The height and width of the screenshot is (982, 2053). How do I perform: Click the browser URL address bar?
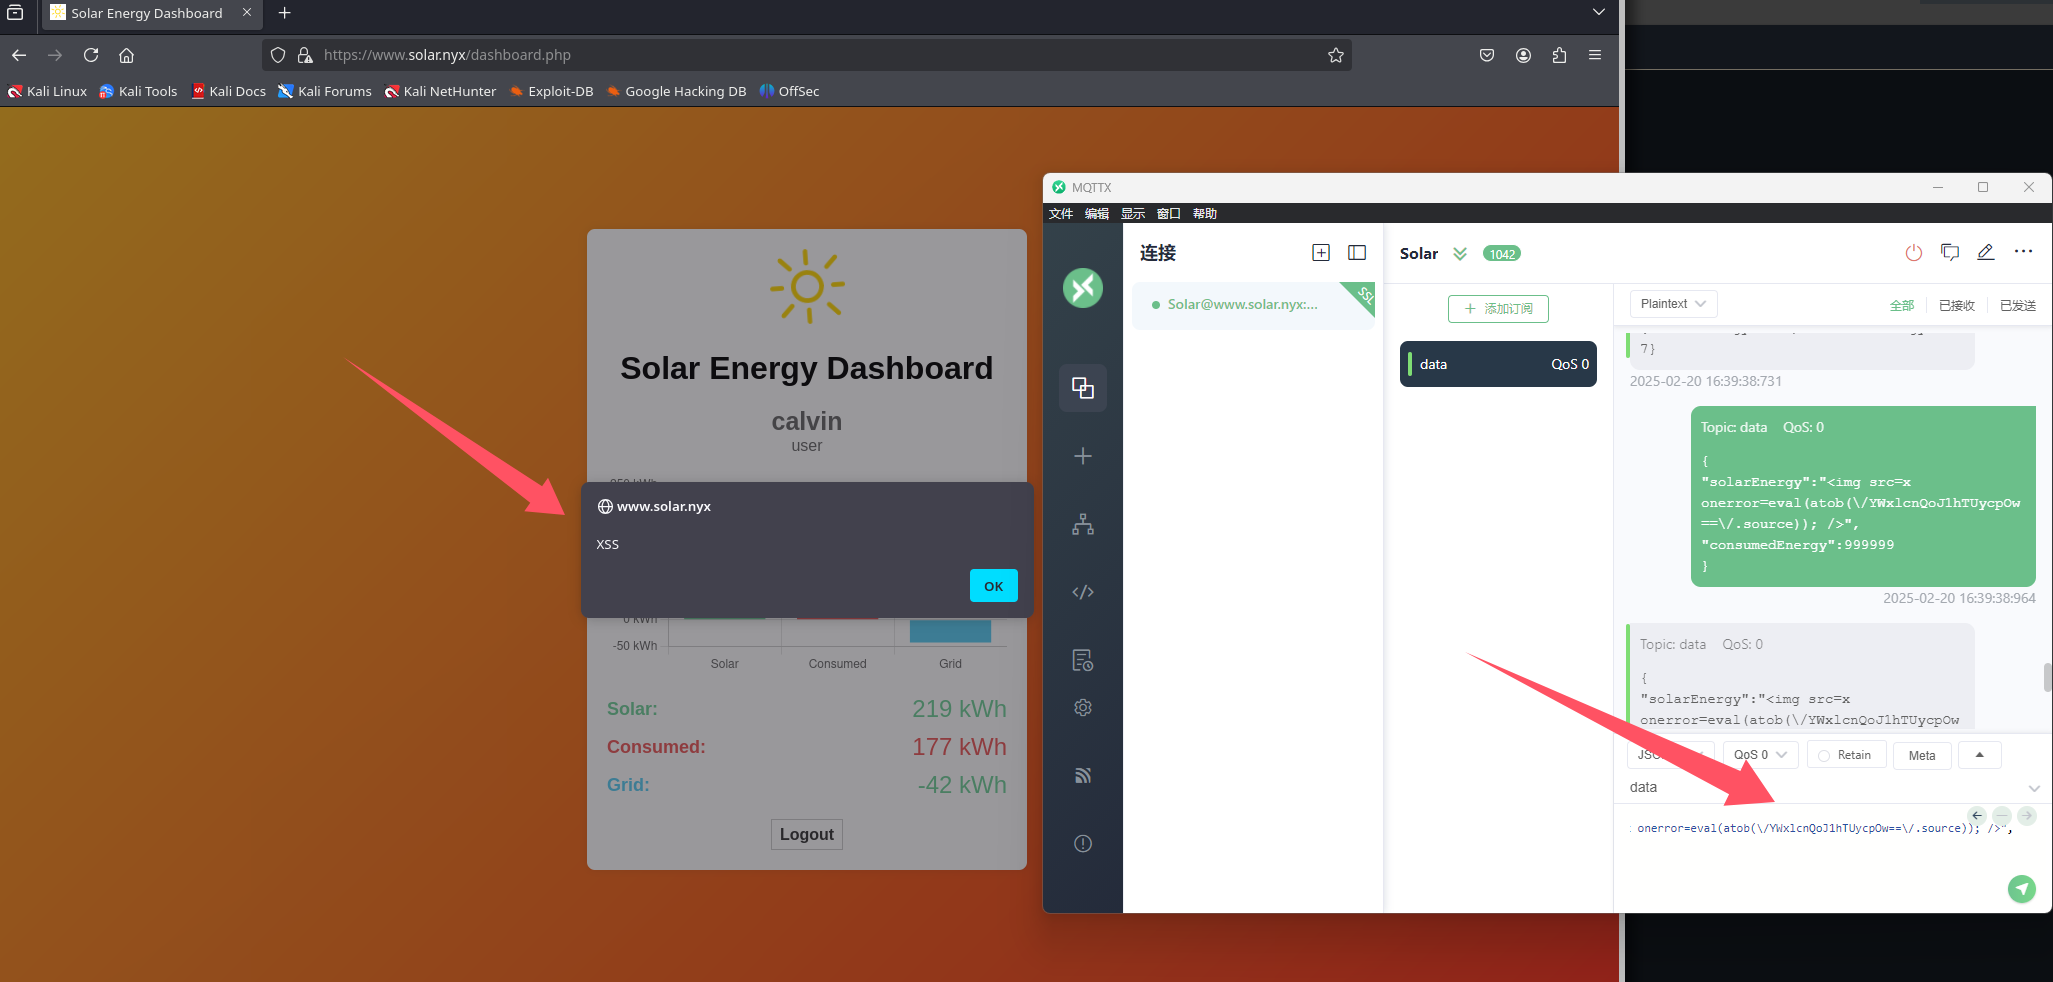tap(800, 55)
